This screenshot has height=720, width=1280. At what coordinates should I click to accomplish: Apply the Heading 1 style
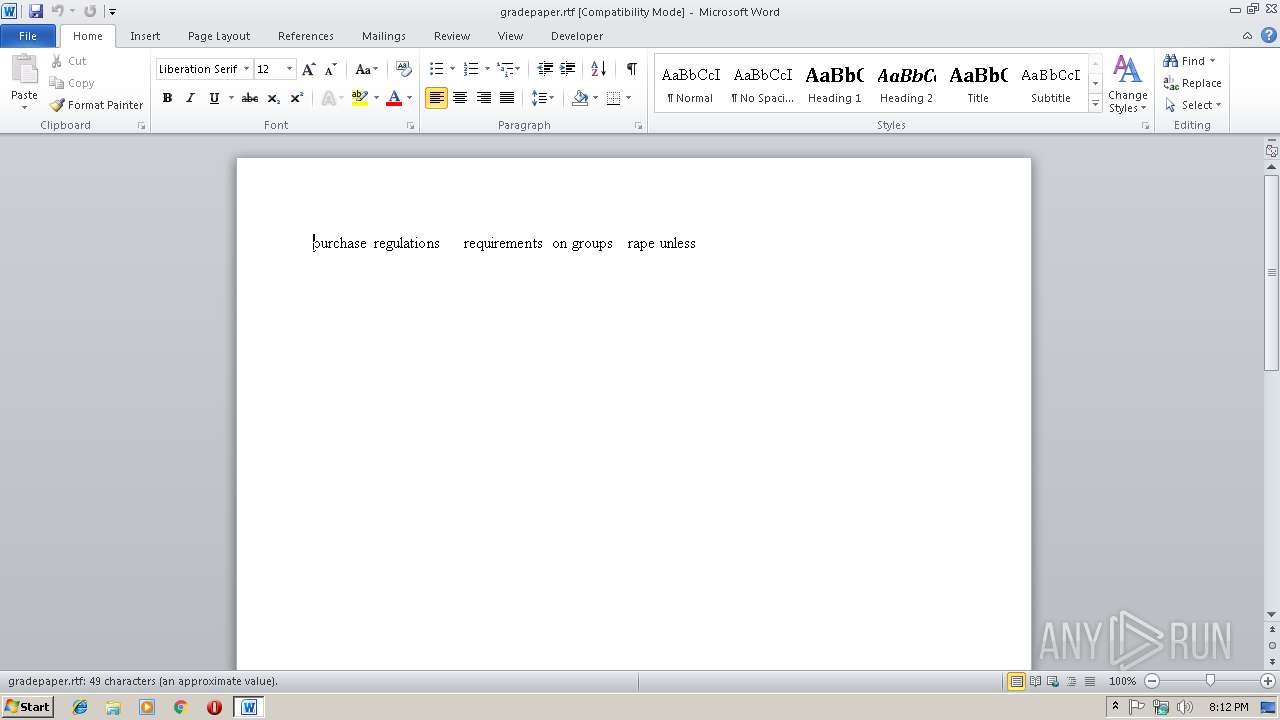point(834,84)
